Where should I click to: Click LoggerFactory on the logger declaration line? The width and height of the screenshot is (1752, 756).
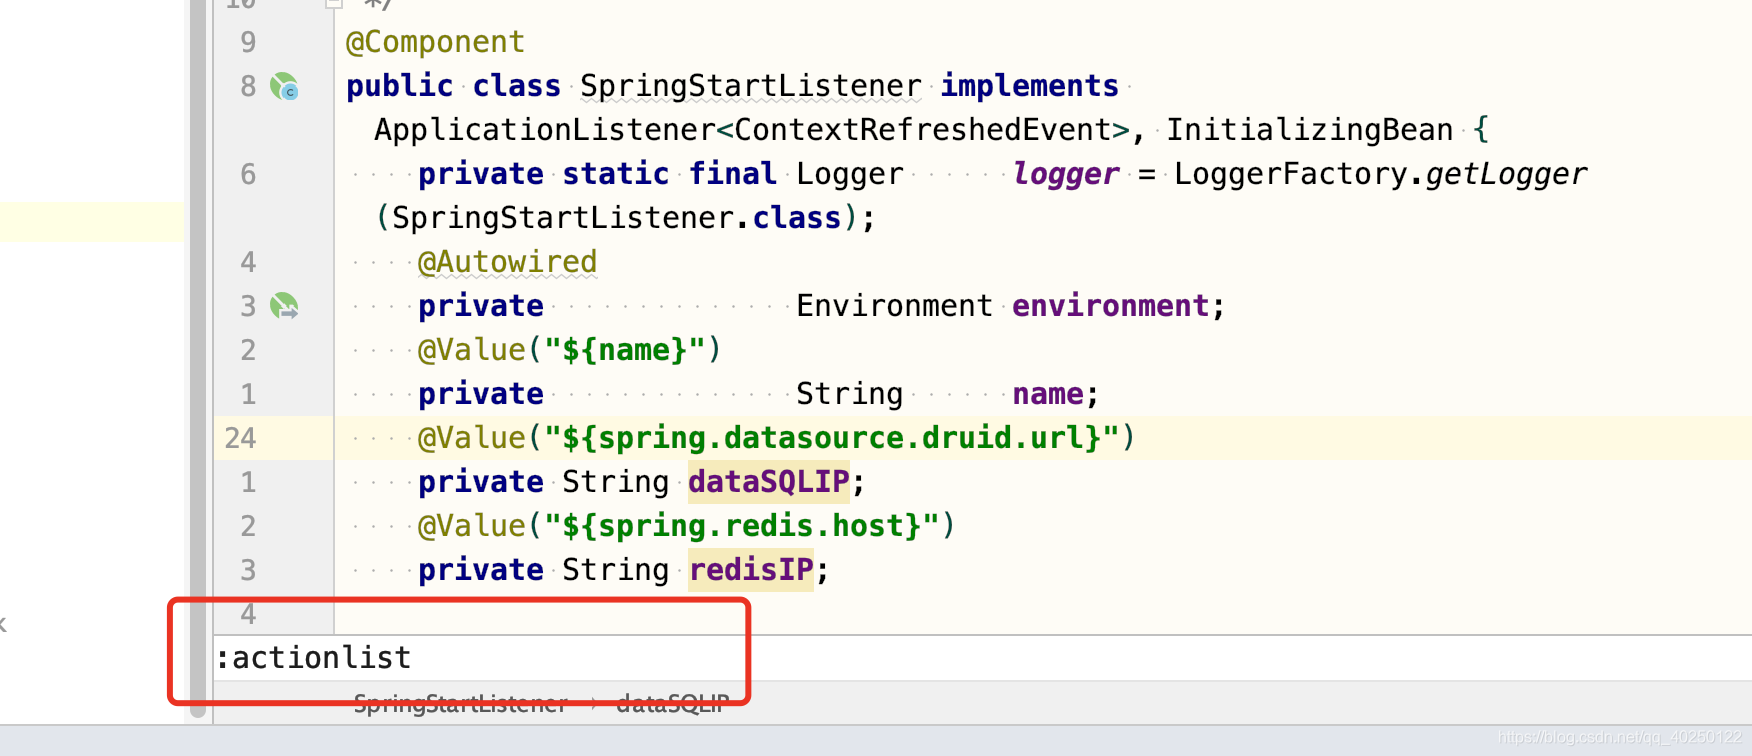pyautogui.click(x=1290, y=174)
